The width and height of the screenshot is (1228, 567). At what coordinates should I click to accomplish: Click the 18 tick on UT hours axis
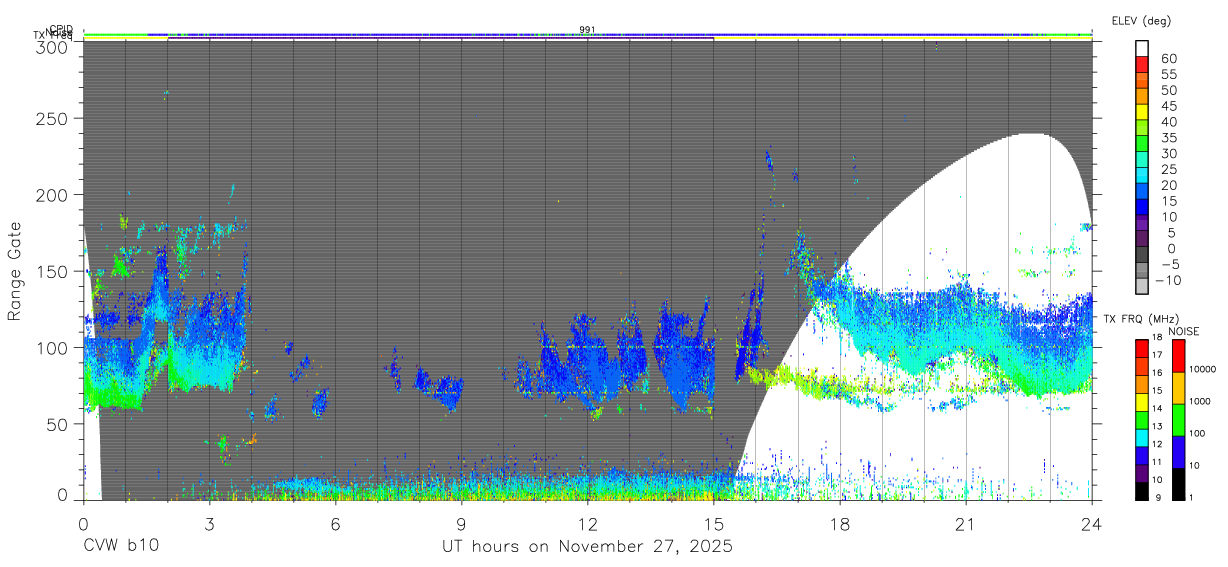(x=839, y=523)
